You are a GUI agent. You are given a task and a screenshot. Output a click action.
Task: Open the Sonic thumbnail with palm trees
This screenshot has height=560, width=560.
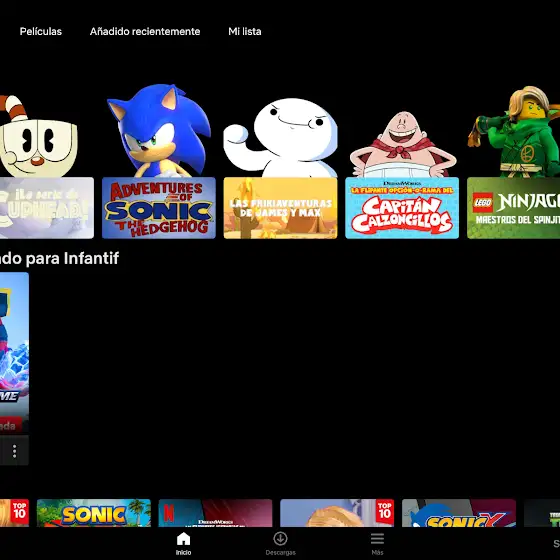tap(94, 513)
